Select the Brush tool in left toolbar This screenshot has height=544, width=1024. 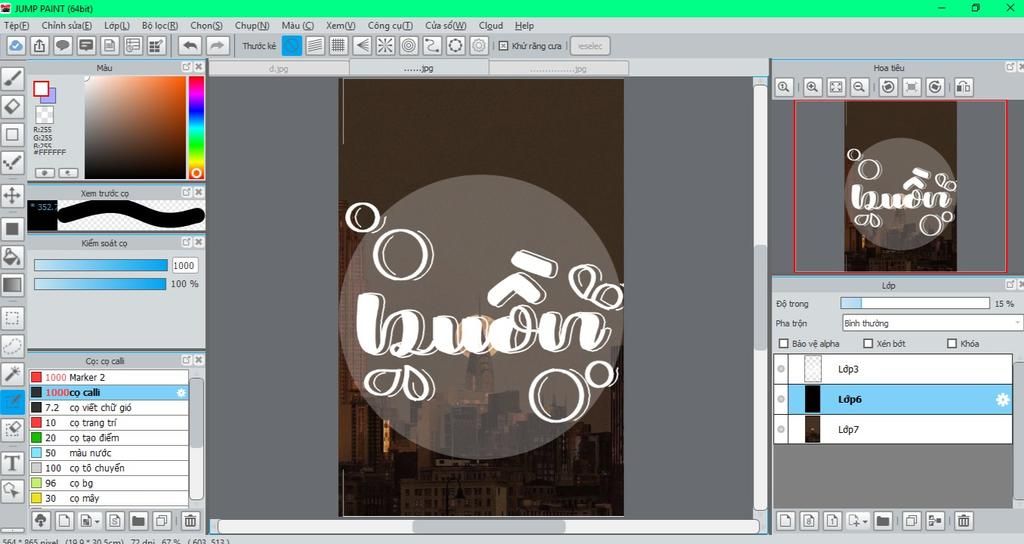coord(12,79)
